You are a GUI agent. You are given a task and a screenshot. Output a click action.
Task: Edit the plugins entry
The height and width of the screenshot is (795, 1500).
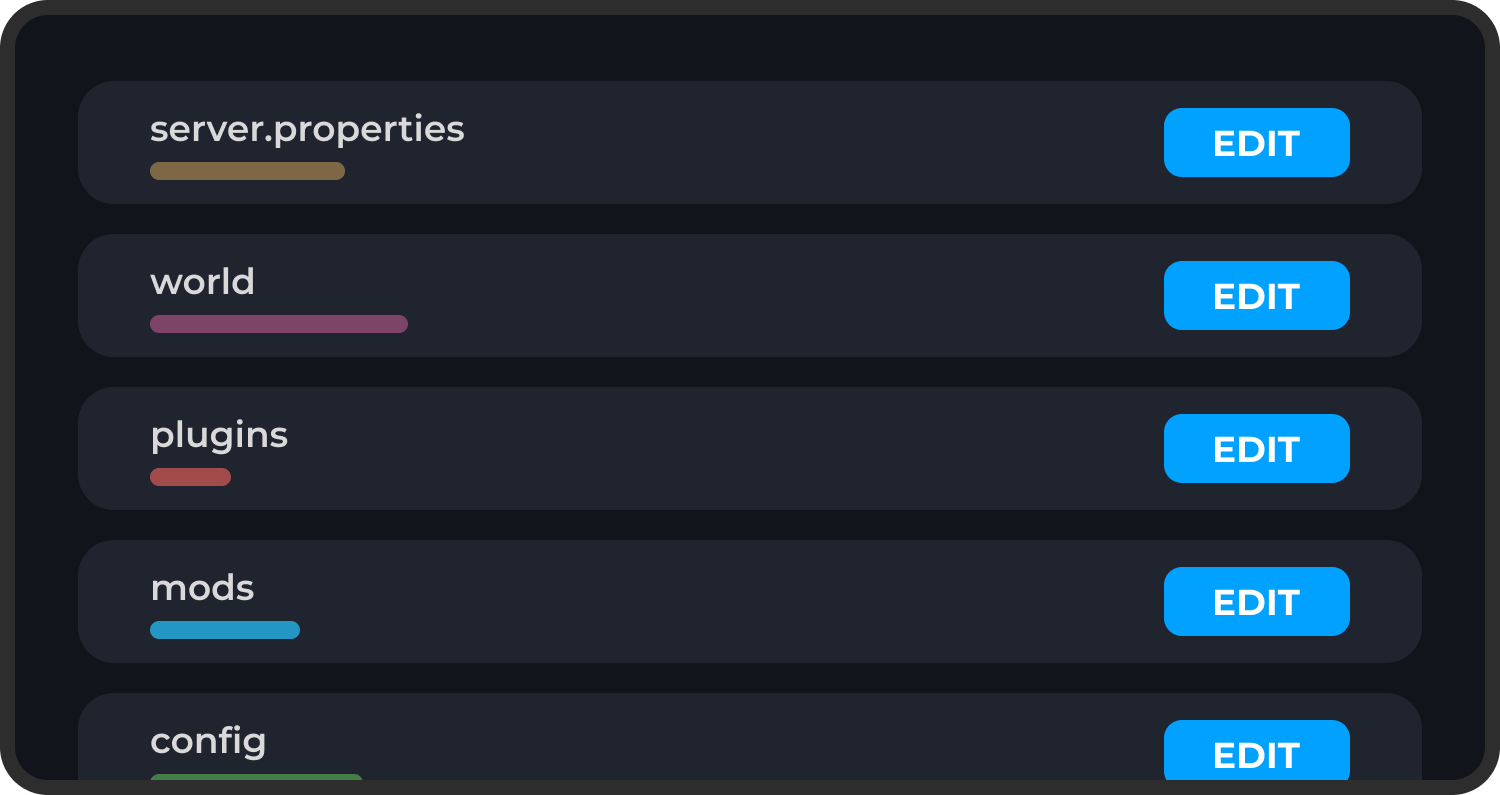pos(1256,449)
